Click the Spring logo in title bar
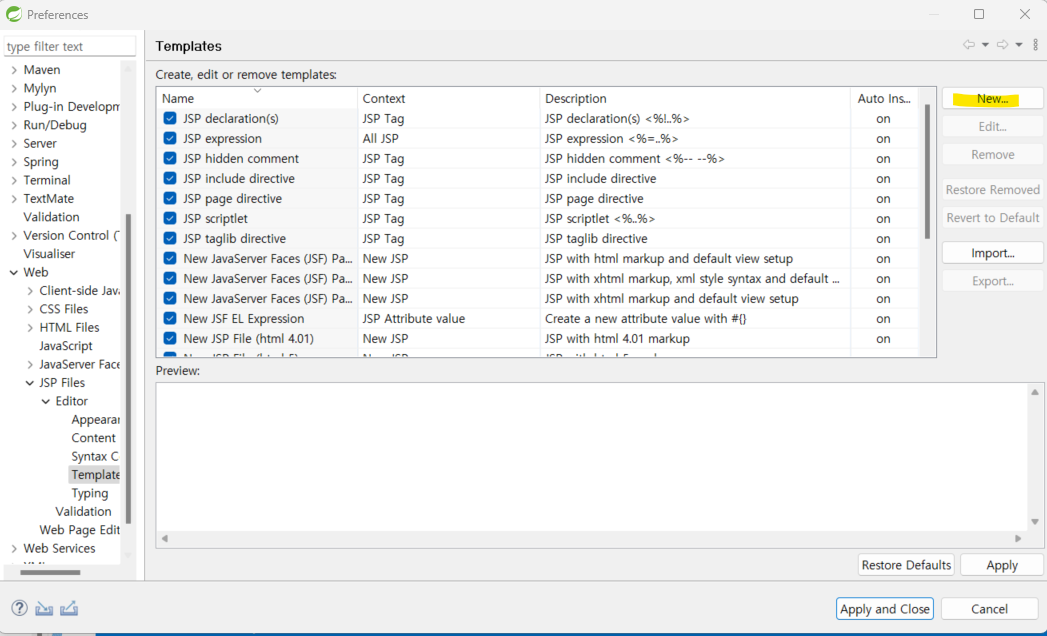 (13, 14)
